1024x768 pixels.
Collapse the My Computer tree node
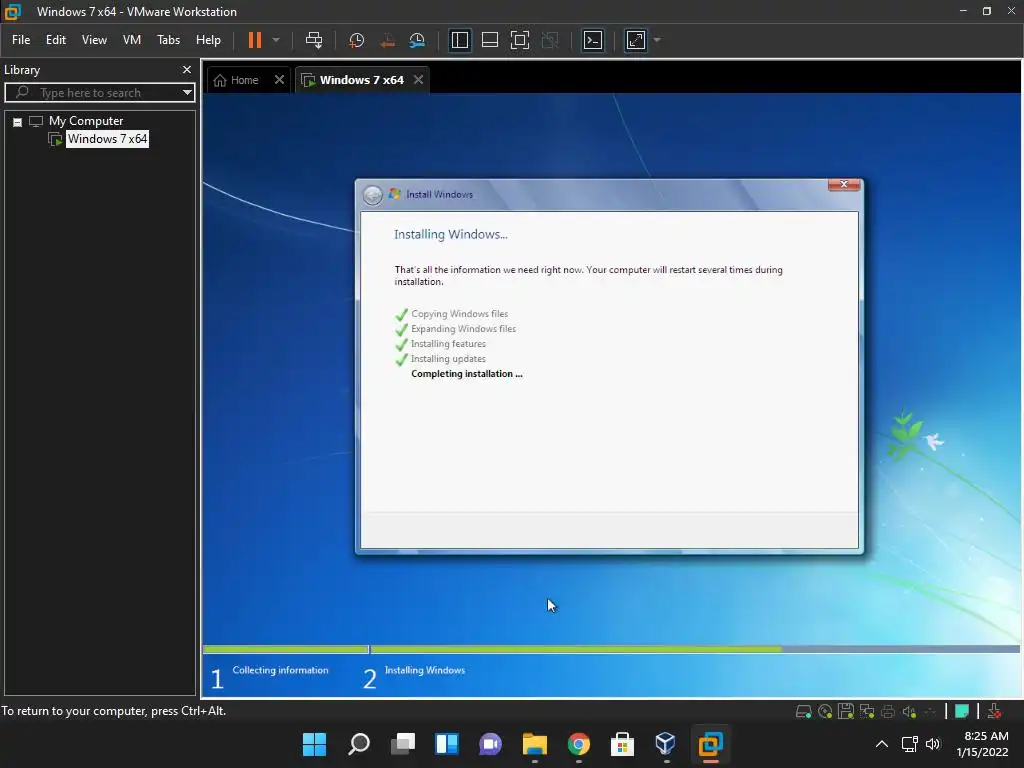pyautogui.click(x=18, y=121)
